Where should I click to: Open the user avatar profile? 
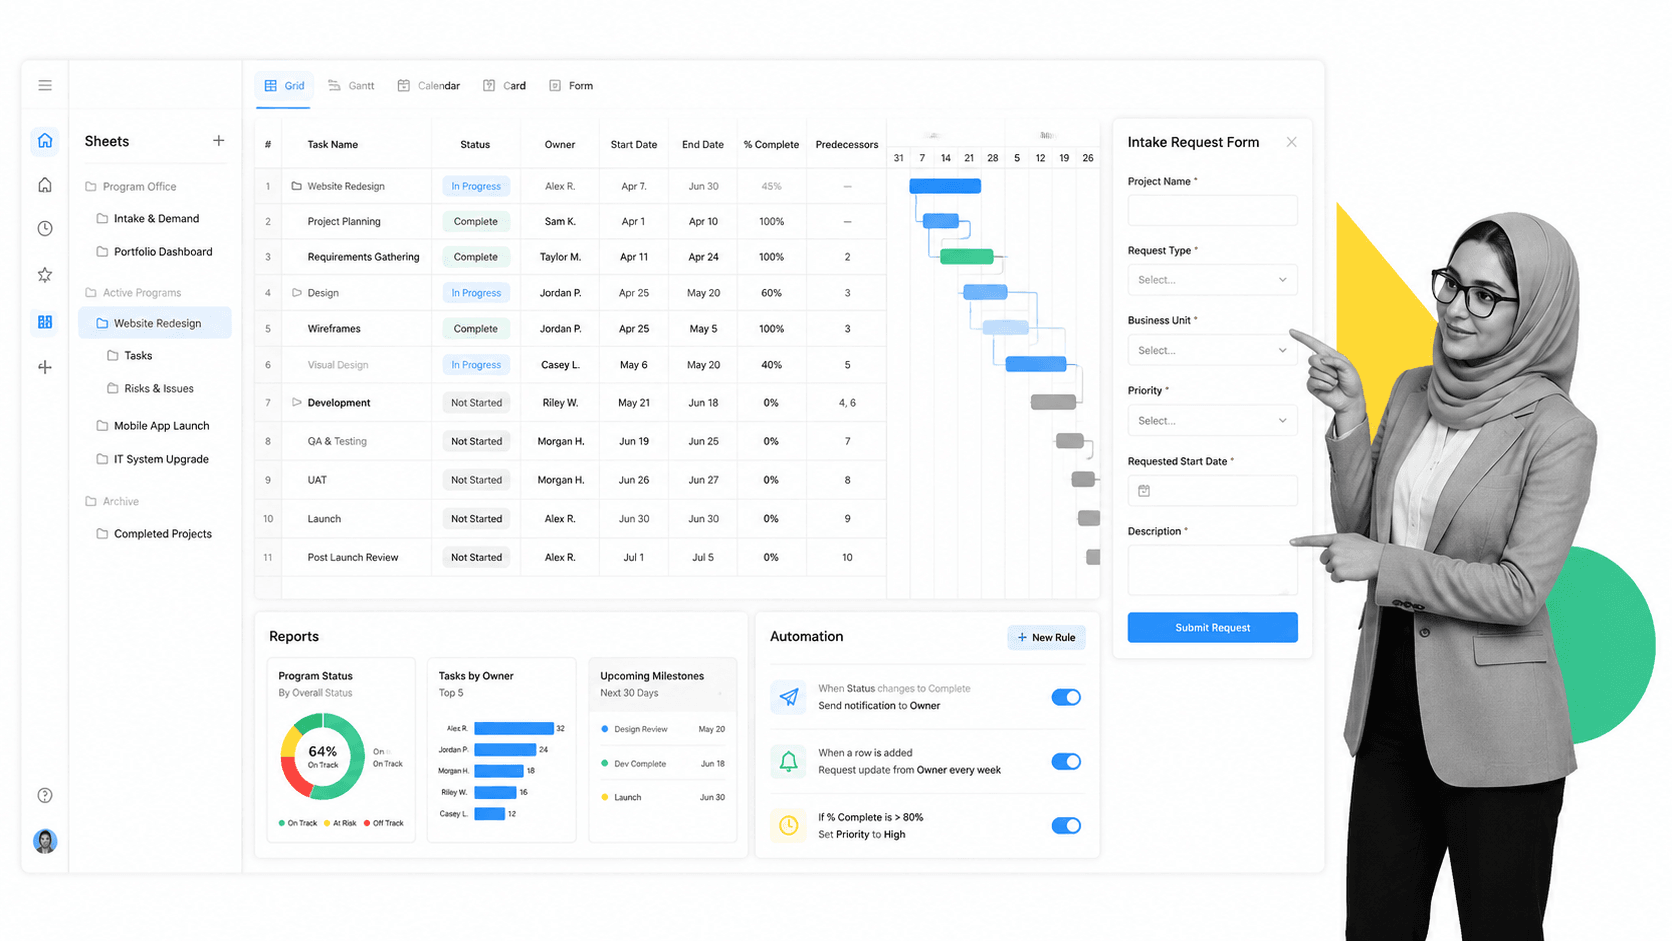tap(45, 841)
